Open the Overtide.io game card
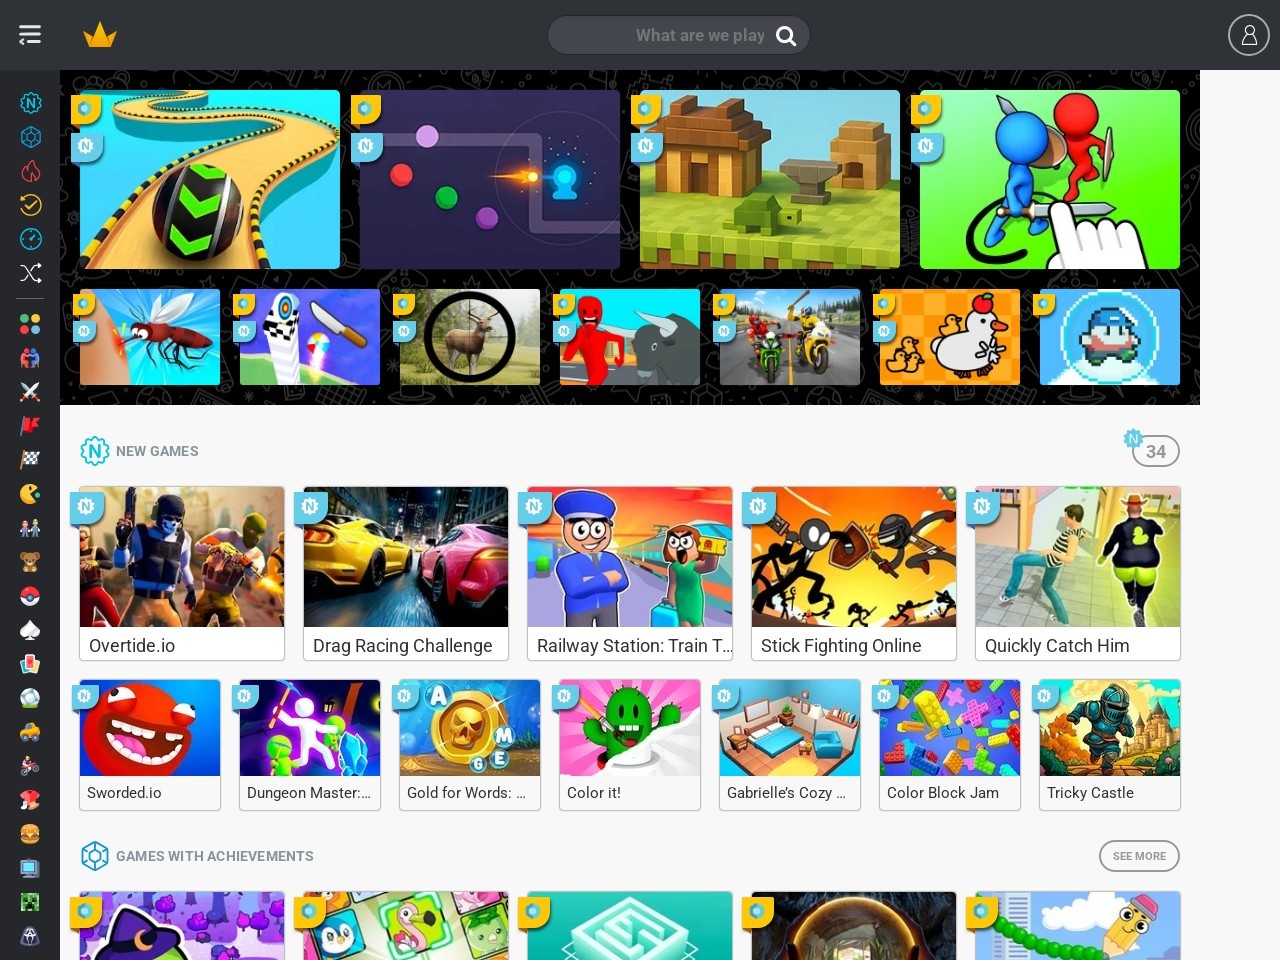Image resolution: width=1280 pixels, height=960 pixels. (x=182, y=573)
